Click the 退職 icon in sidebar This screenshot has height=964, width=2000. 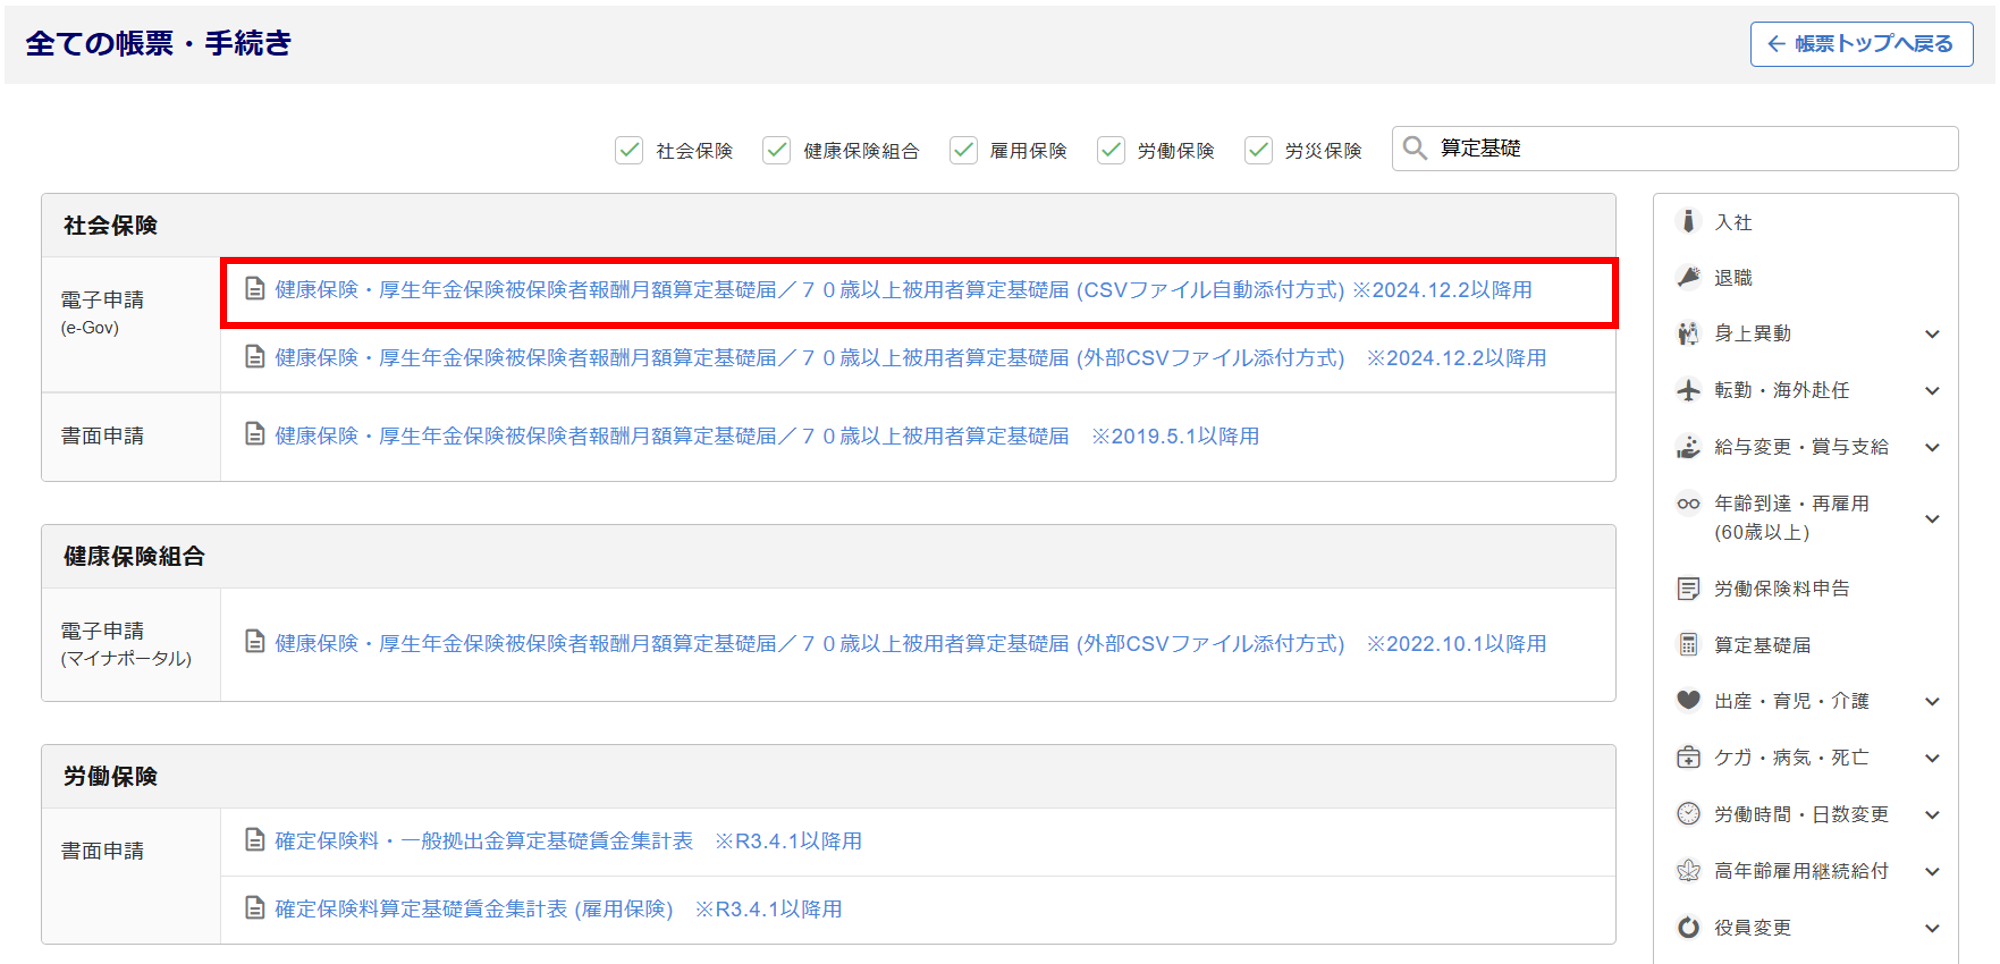coord(1688,277)
